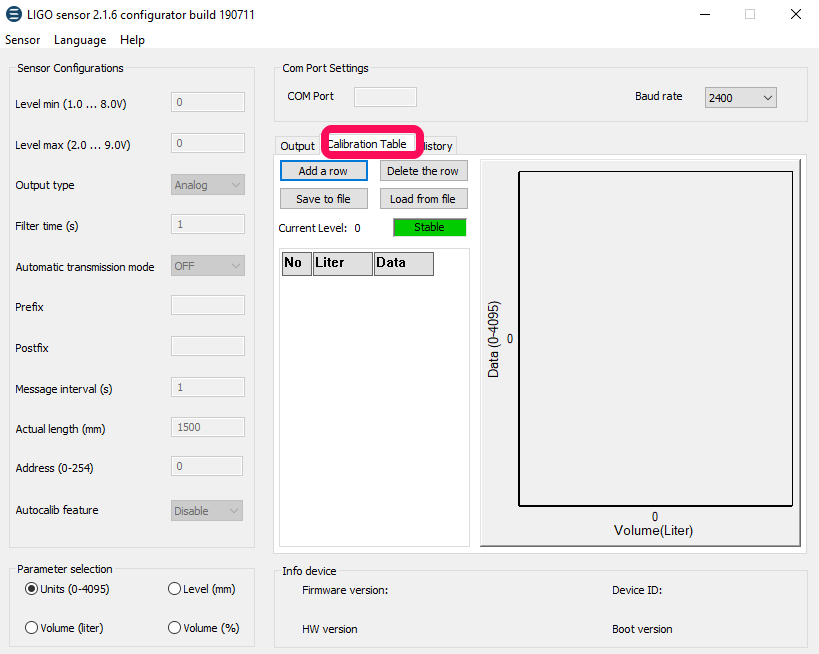Choose Volume (liter) radio option
The height and width of the screenshot is (654, 819).
pyautogui.click(x=31, y=628)
